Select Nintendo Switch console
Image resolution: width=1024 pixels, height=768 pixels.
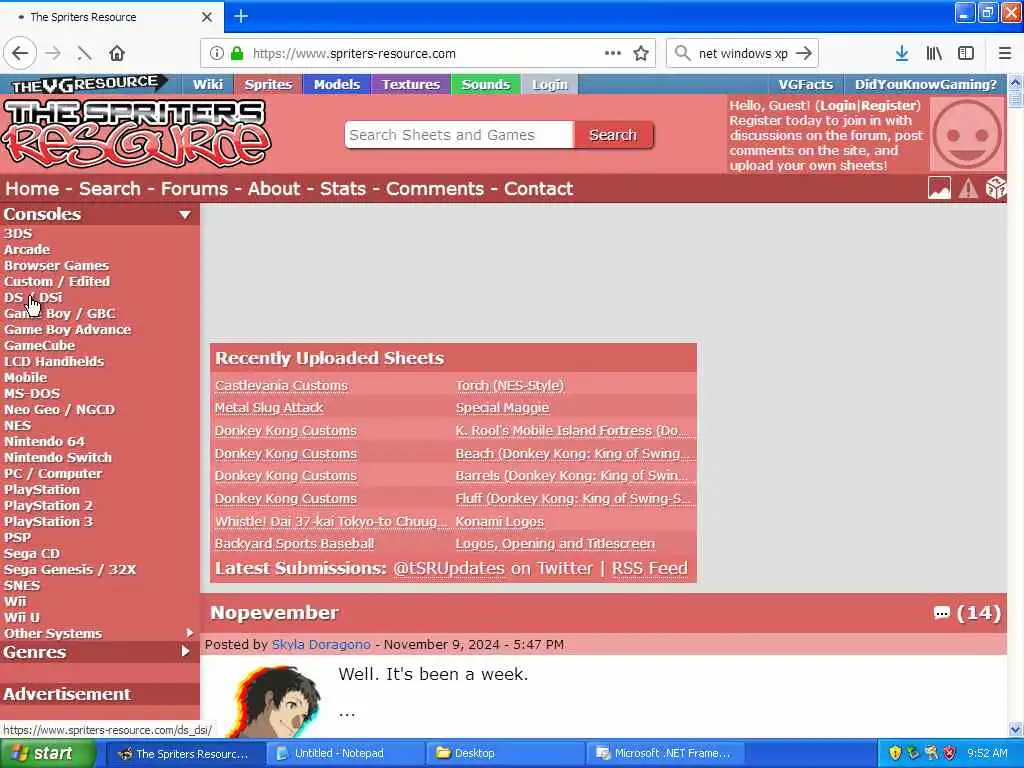tap(57, 457)
